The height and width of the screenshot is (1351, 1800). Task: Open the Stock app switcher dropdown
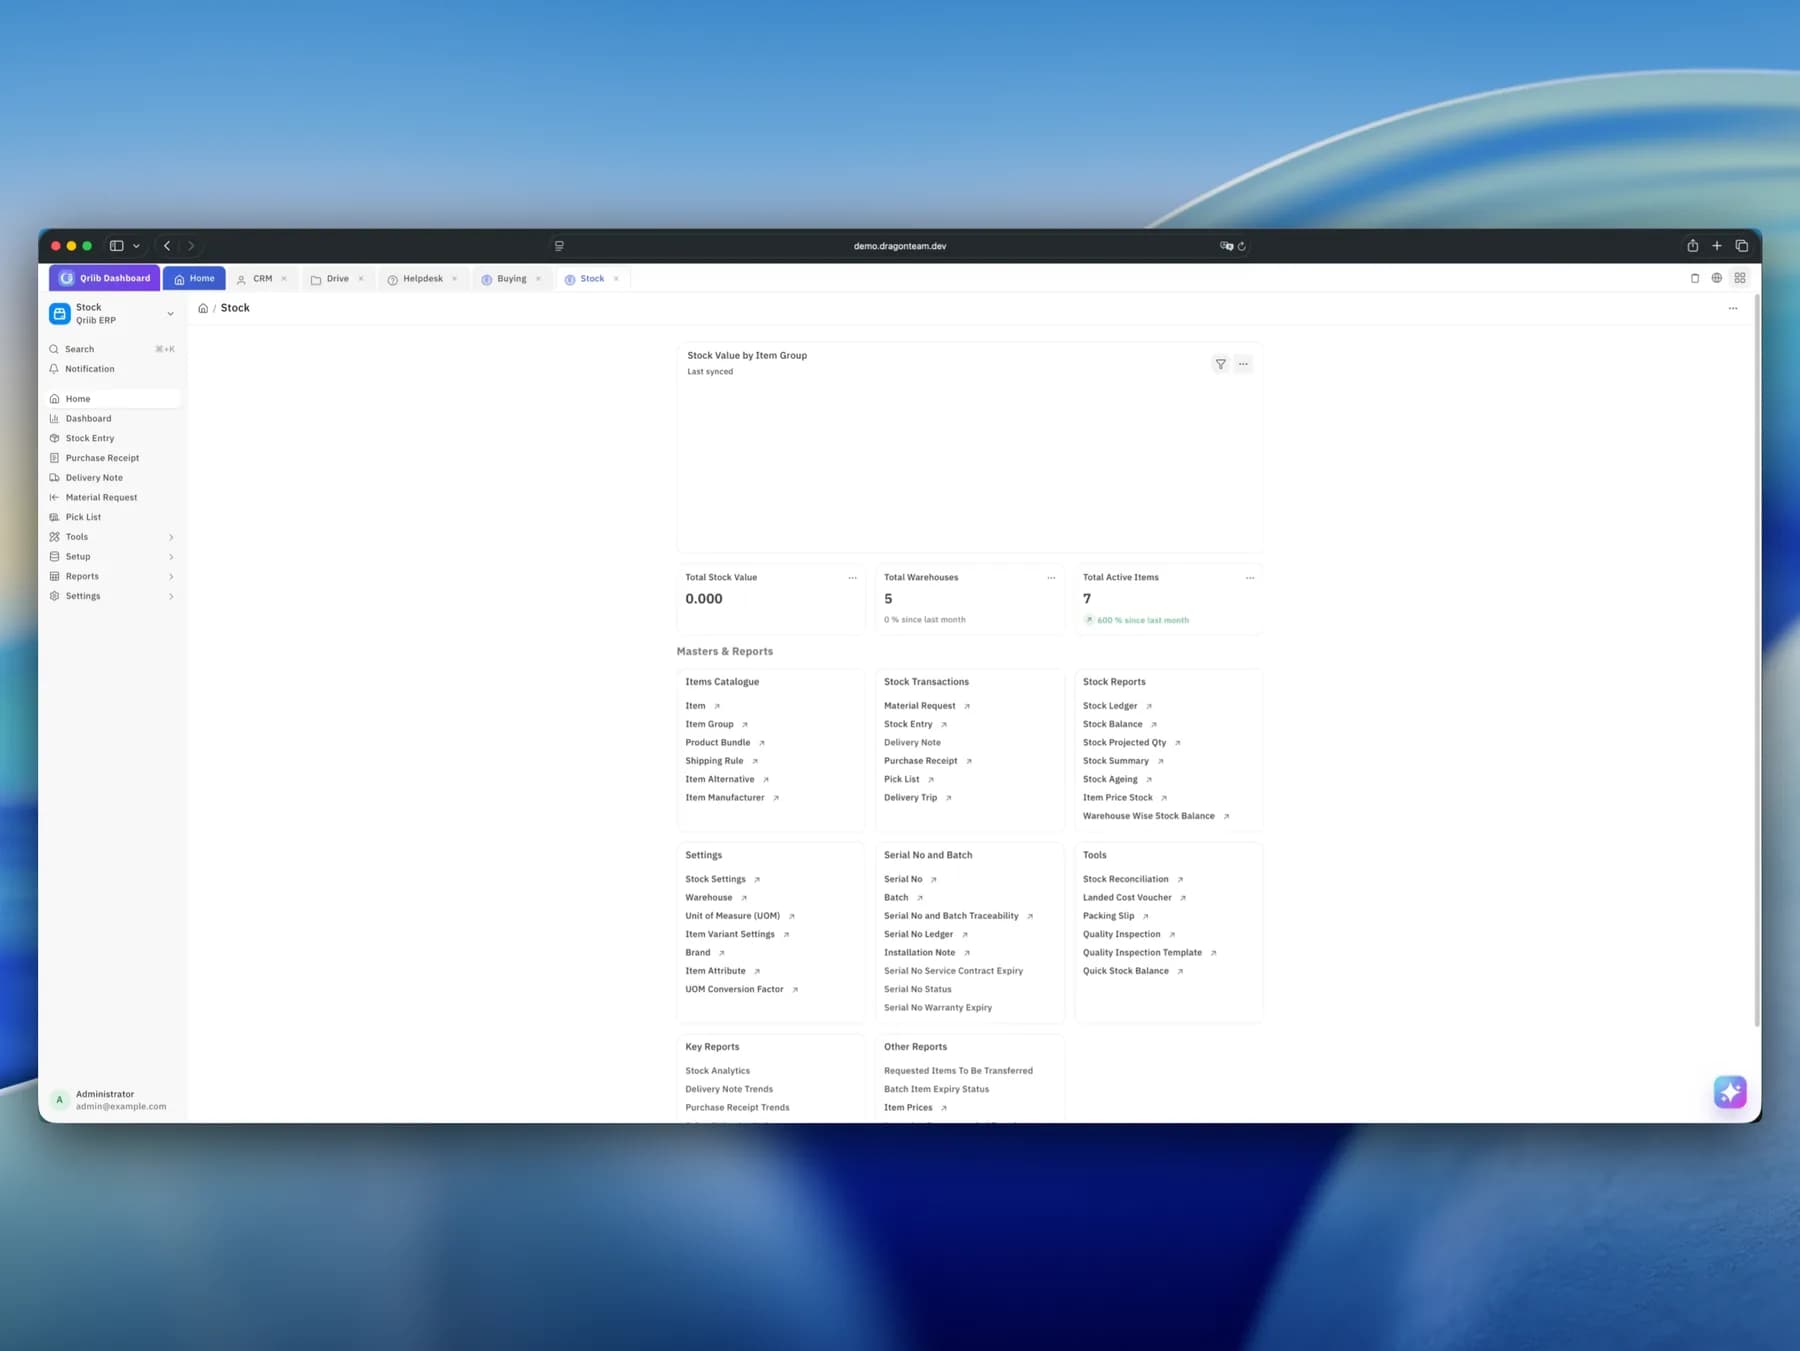[x=112, y=314]
